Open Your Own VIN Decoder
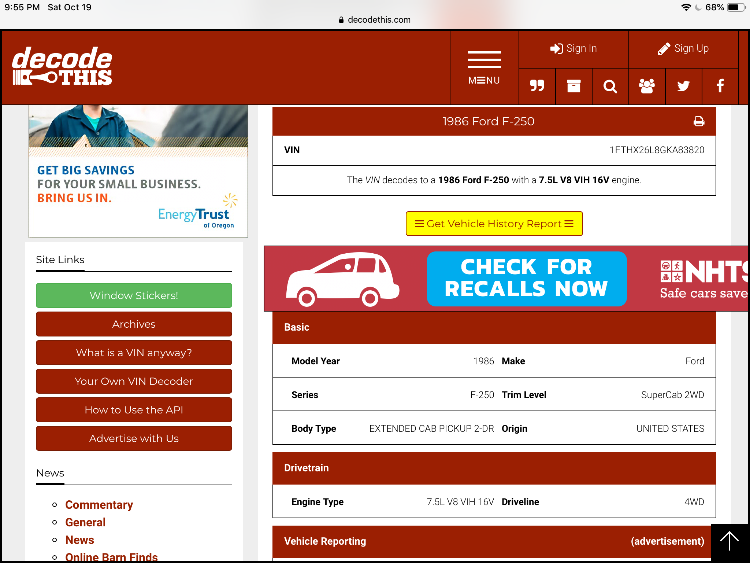This screenshot has height=563, width=750. (134, 381)
